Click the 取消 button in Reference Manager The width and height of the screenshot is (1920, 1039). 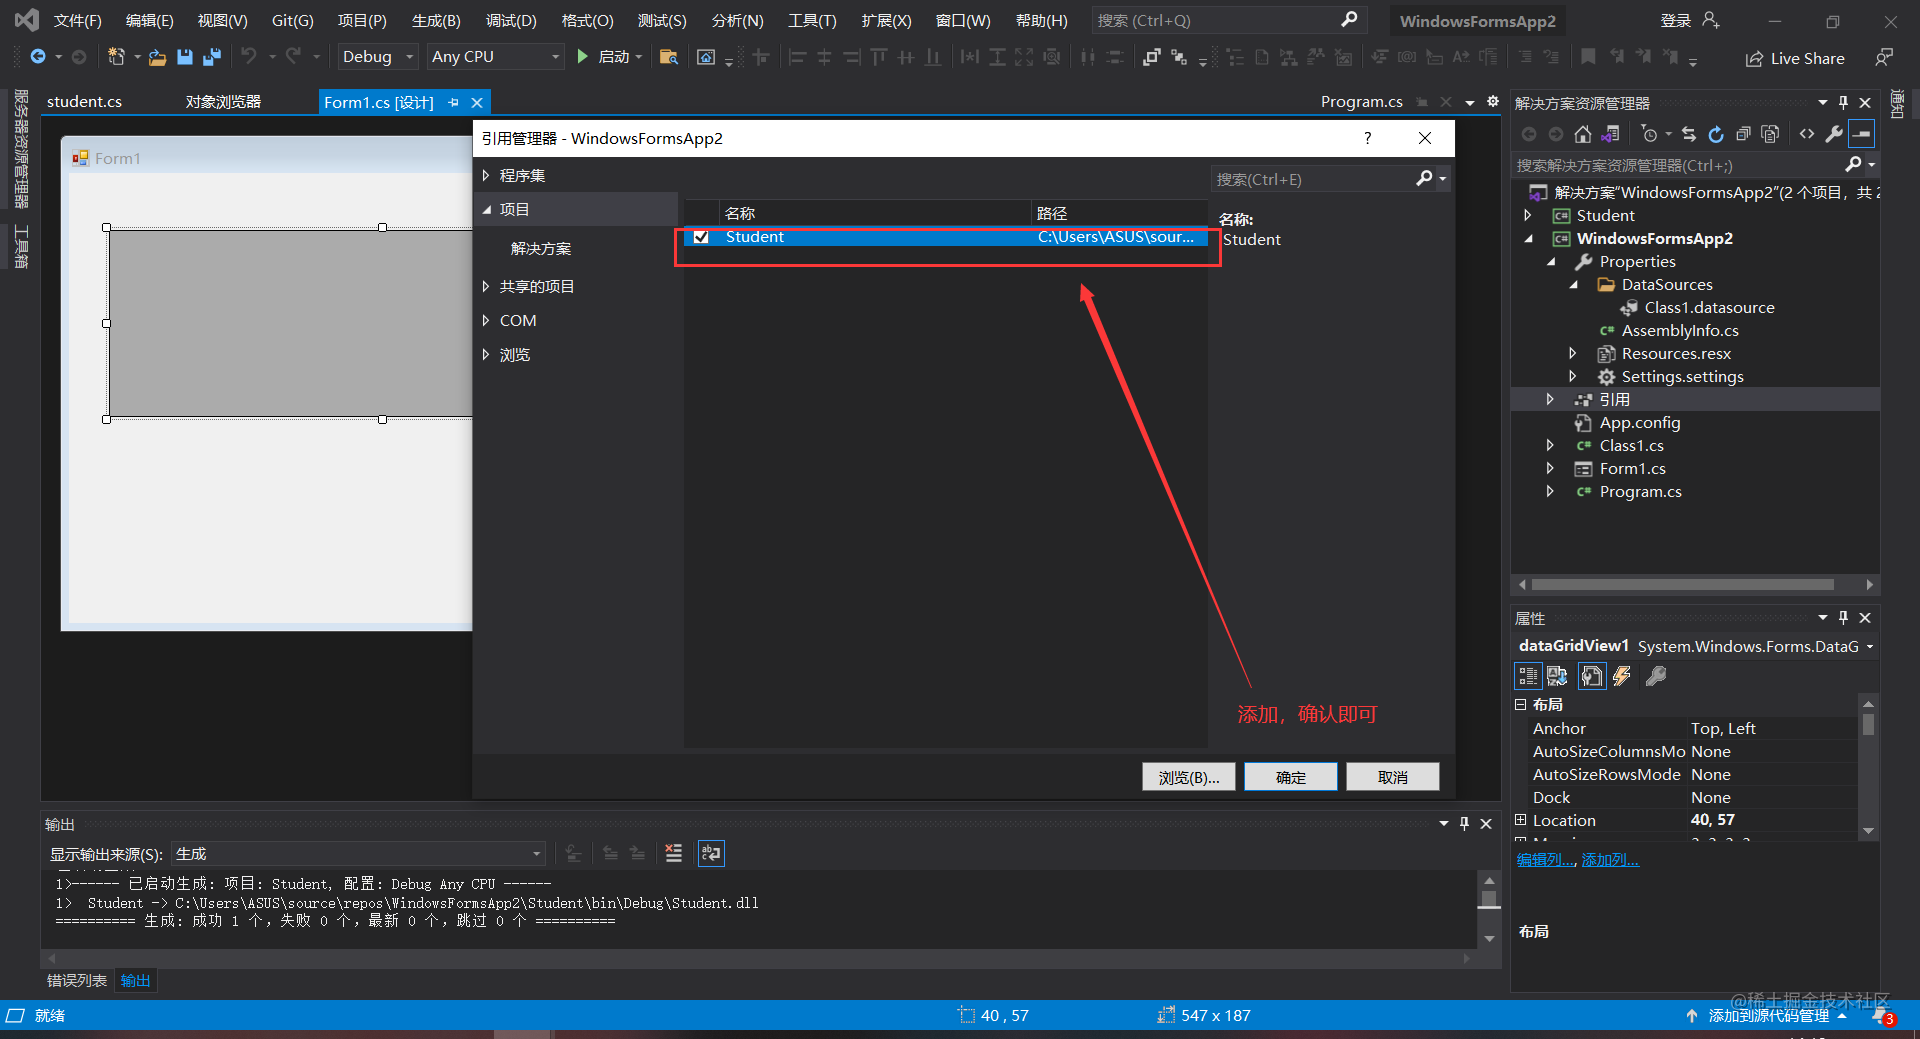1392,777
